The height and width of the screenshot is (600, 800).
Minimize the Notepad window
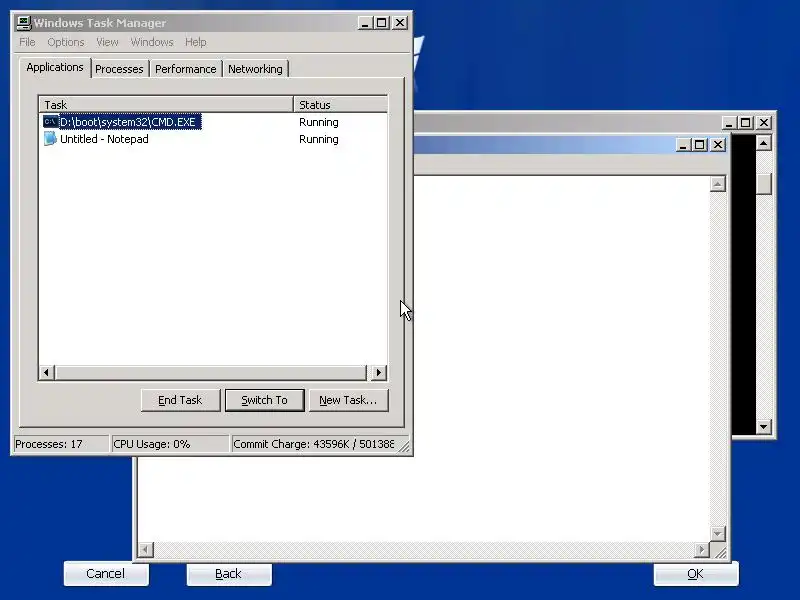coord(683,145)
